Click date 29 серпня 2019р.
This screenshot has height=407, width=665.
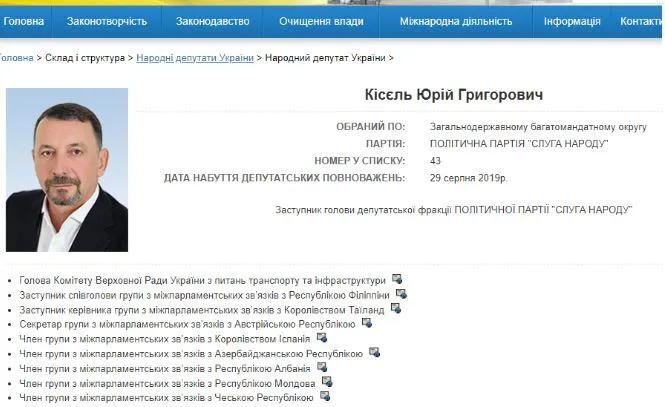[x=469, y=178]
